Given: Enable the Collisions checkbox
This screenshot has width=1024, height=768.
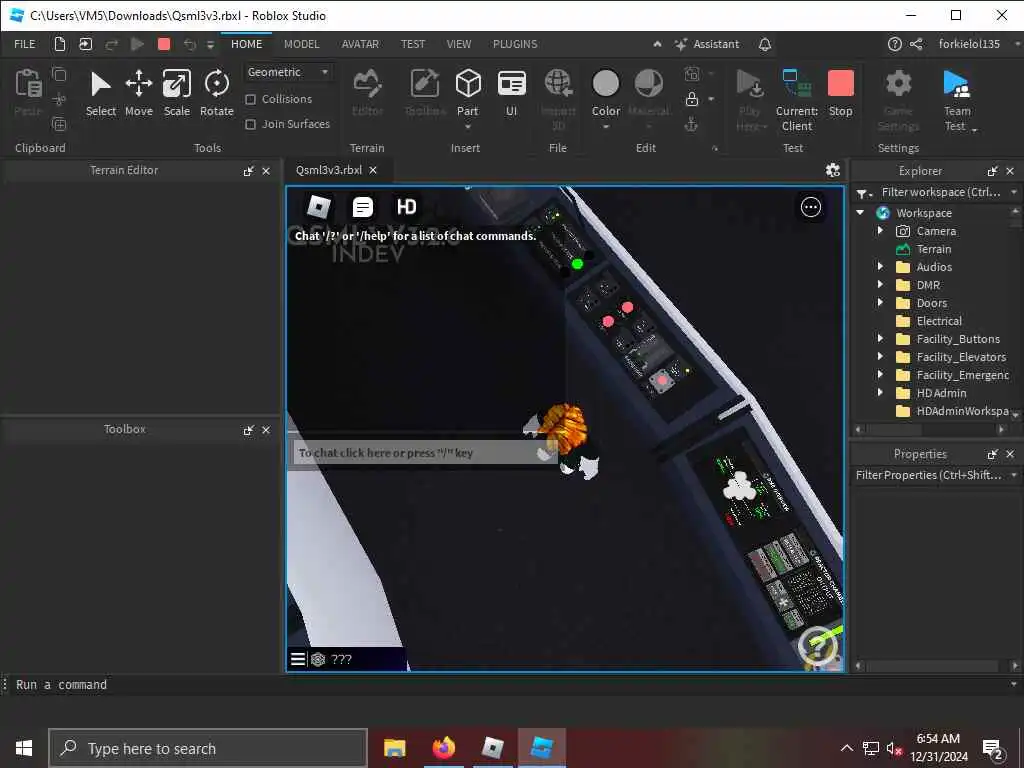Looking at the screenshot, I should click(250, 99).
